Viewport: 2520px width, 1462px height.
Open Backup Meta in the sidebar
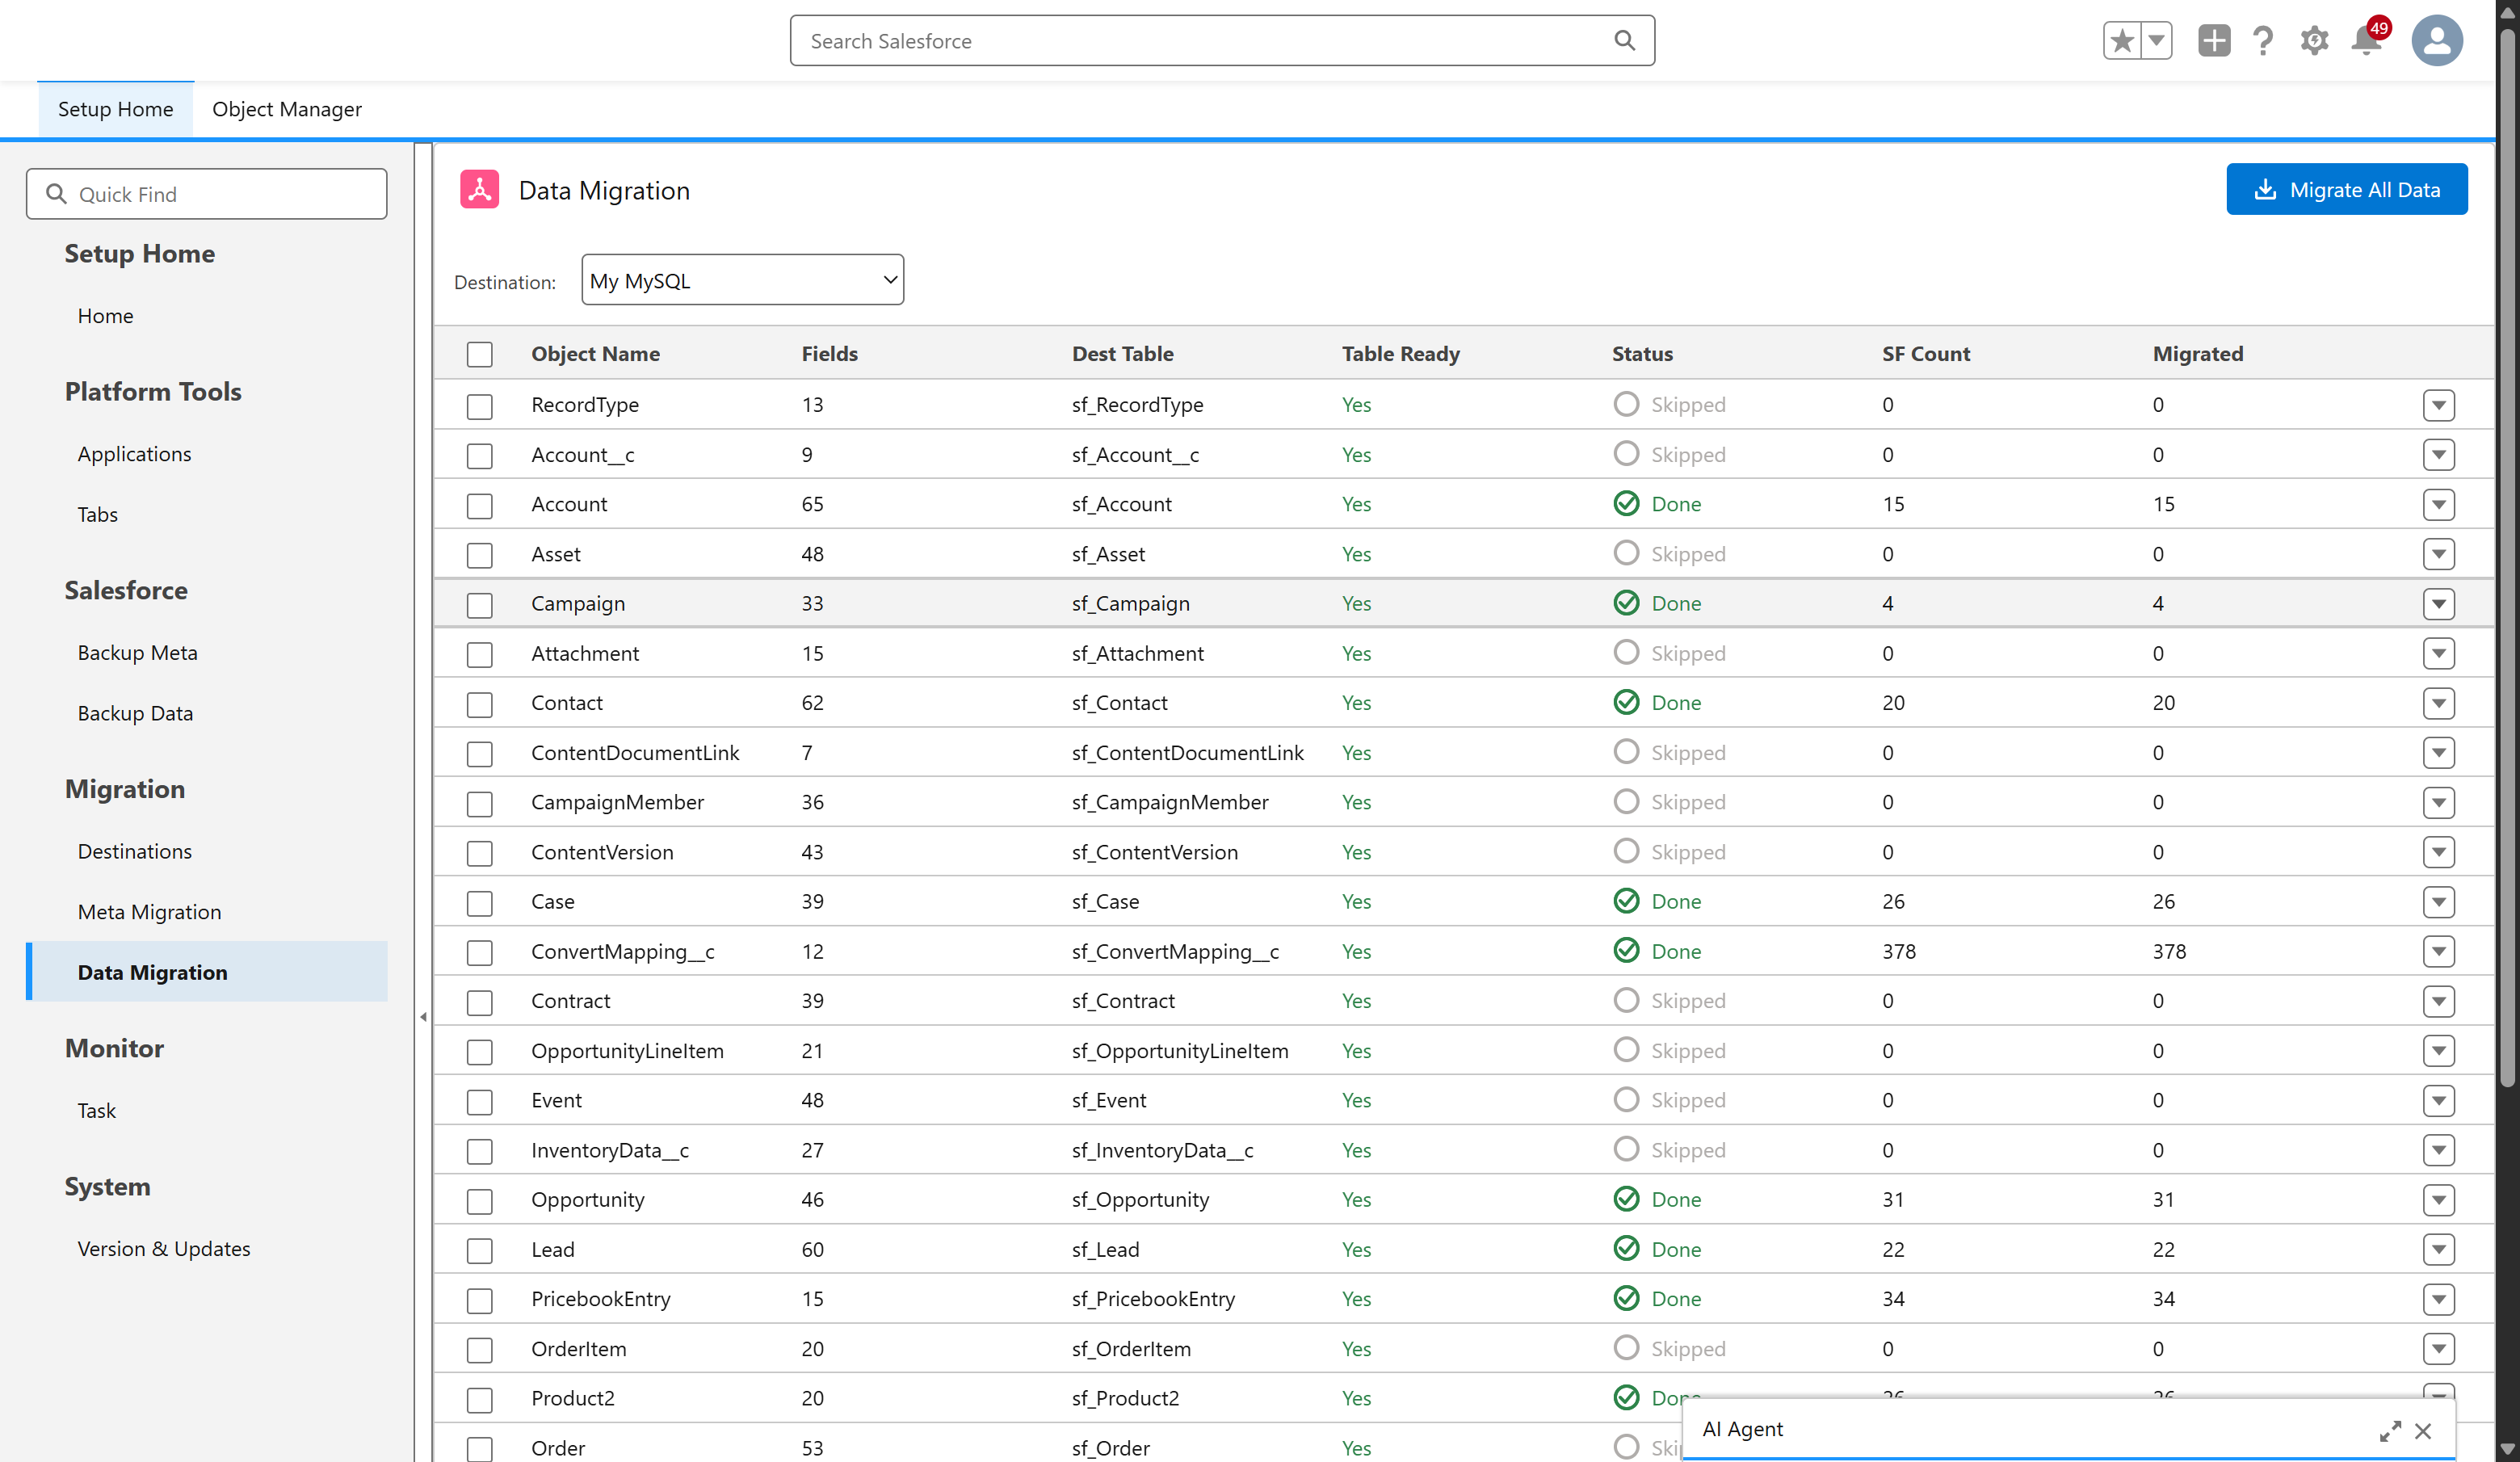coord(138,652)
